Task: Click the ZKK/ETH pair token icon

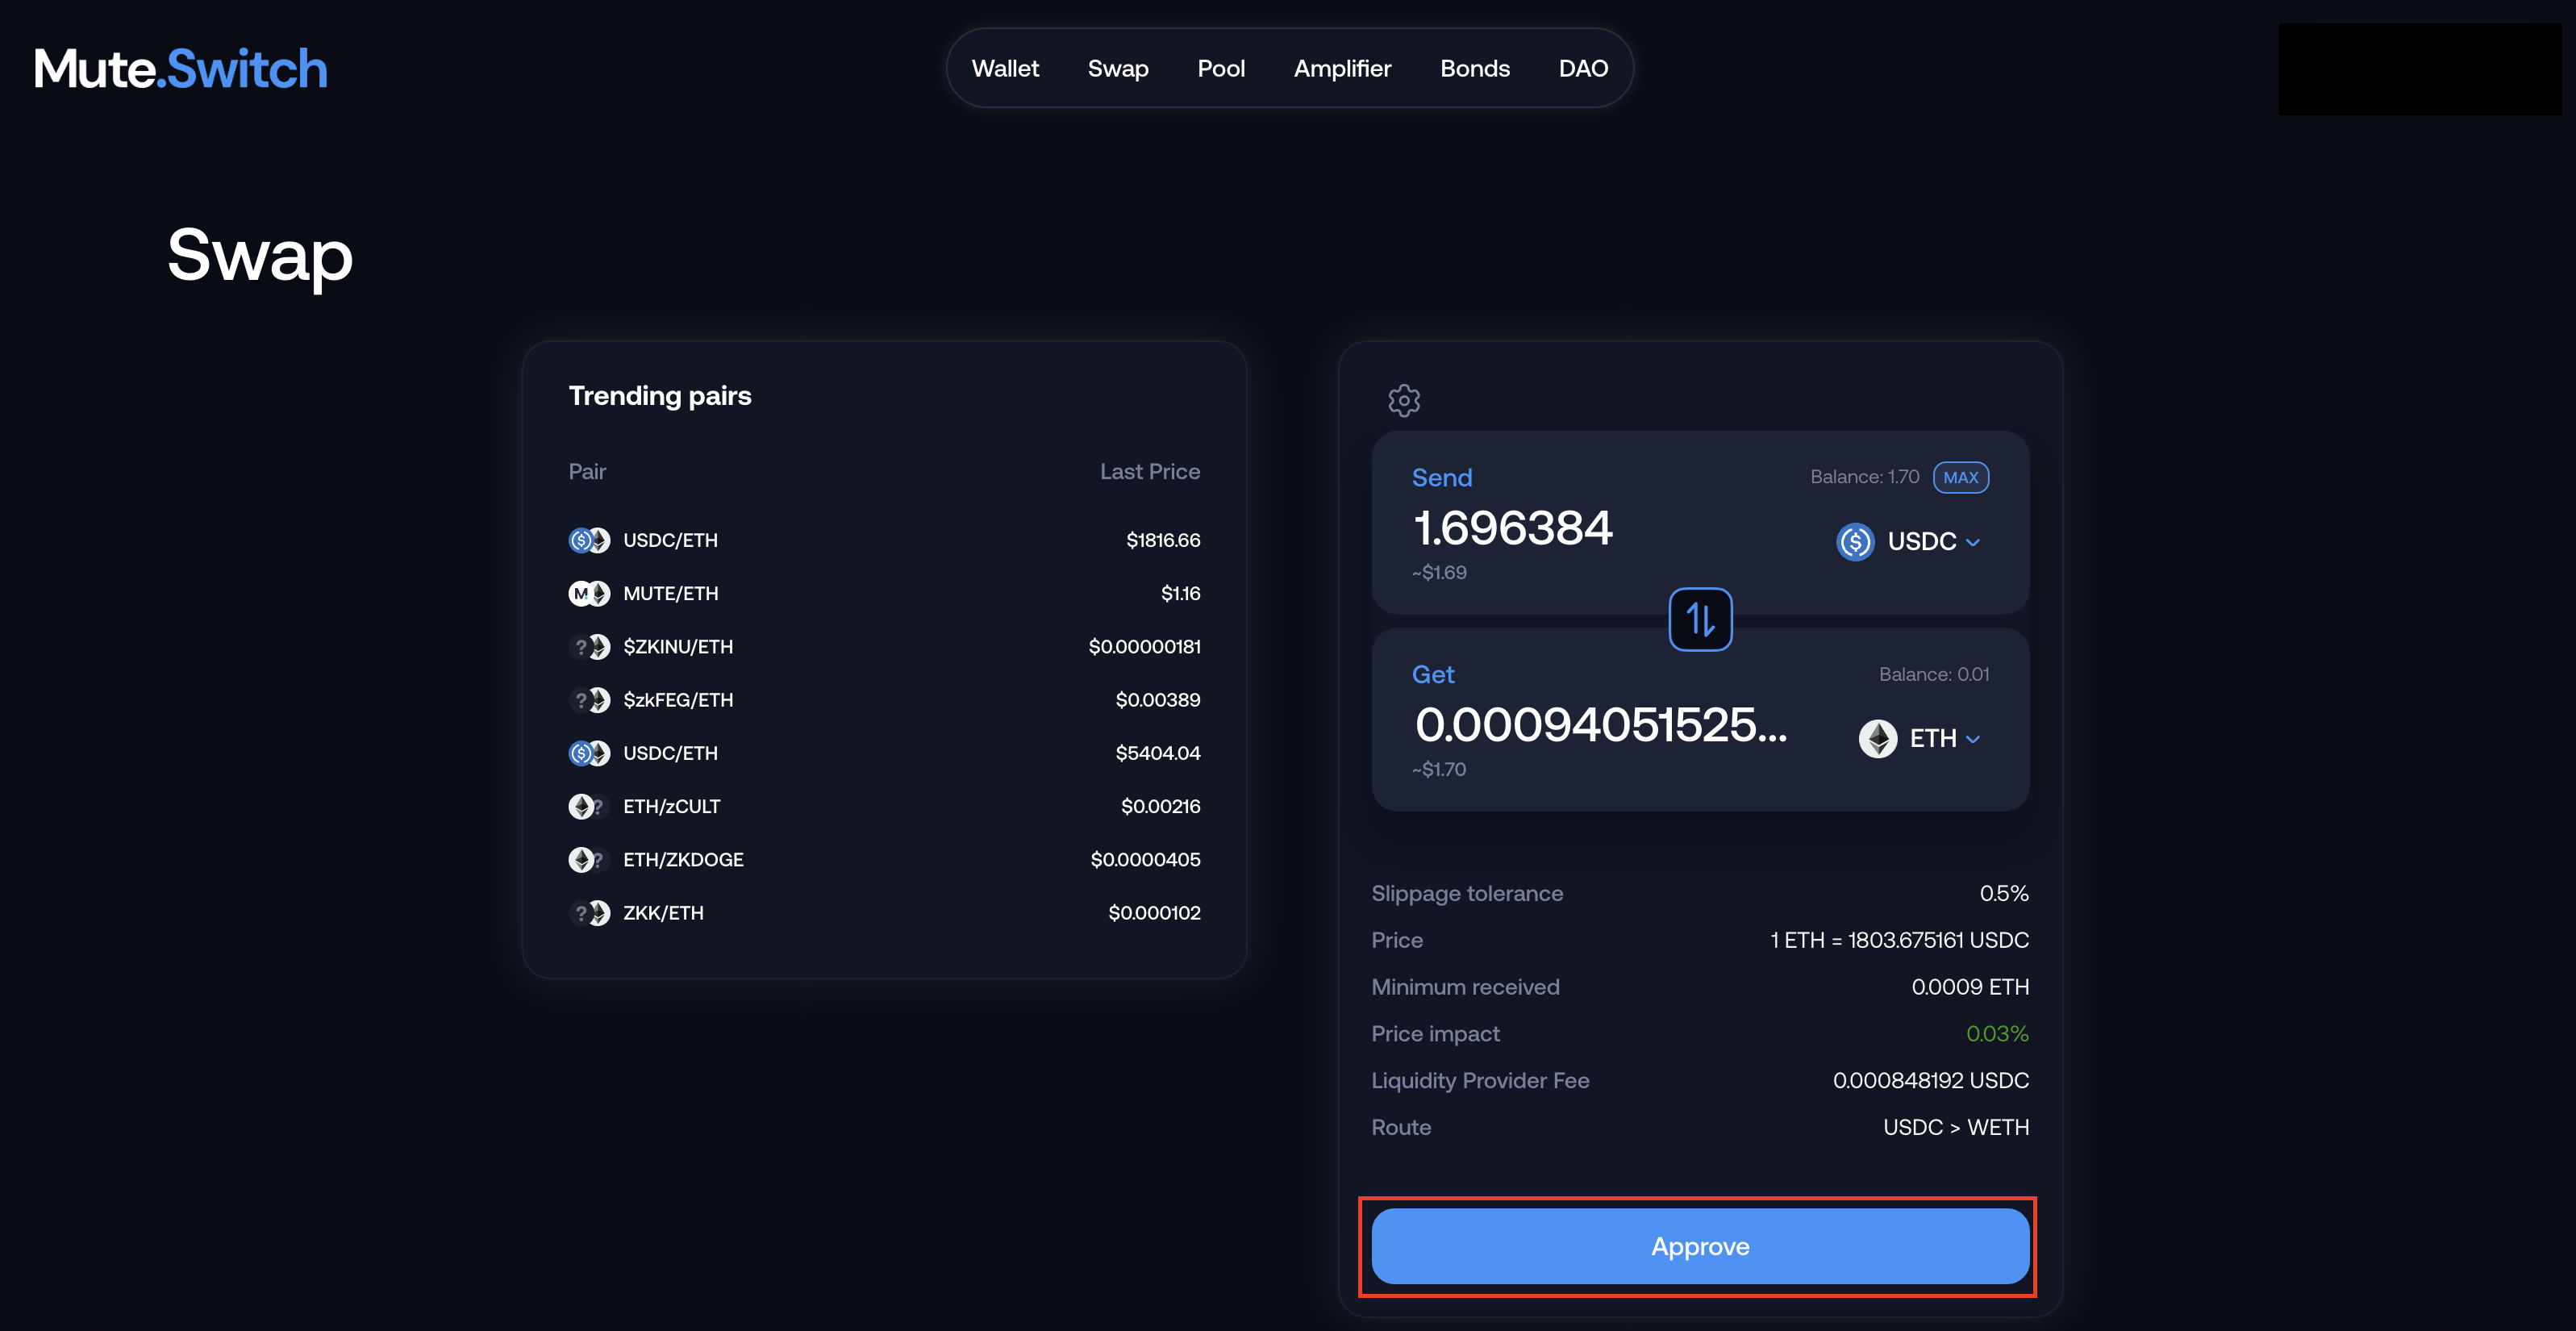Action: click(588, 913)
